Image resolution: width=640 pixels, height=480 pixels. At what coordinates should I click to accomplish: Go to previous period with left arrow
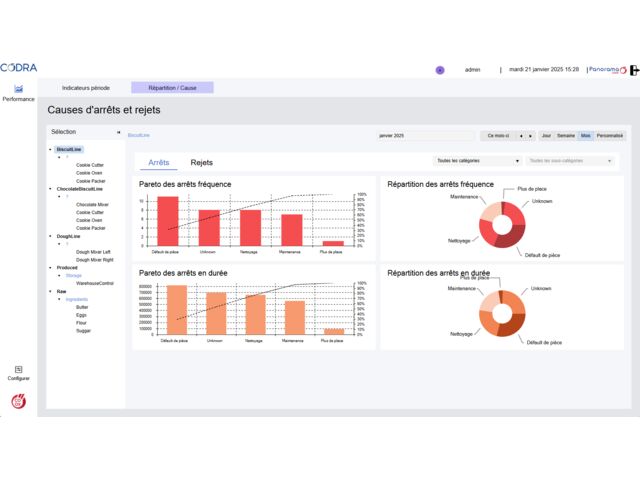pos(520,135)
